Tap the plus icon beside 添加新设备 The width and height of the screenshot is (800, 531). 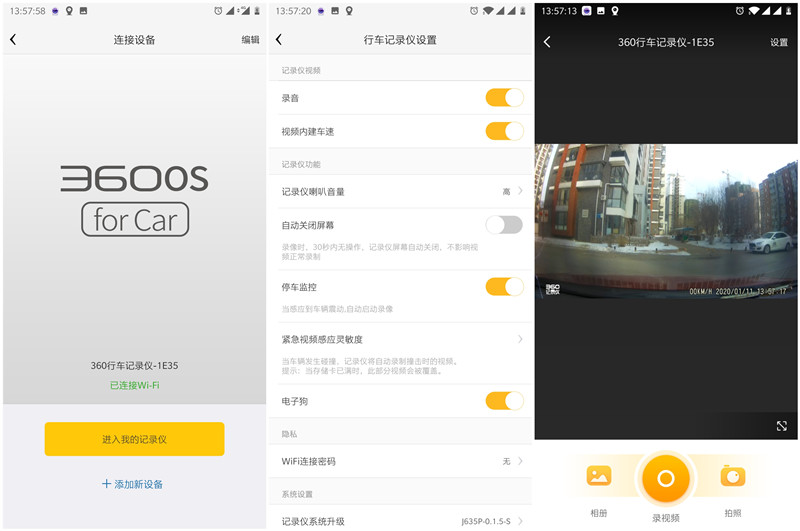pos(106,483)
